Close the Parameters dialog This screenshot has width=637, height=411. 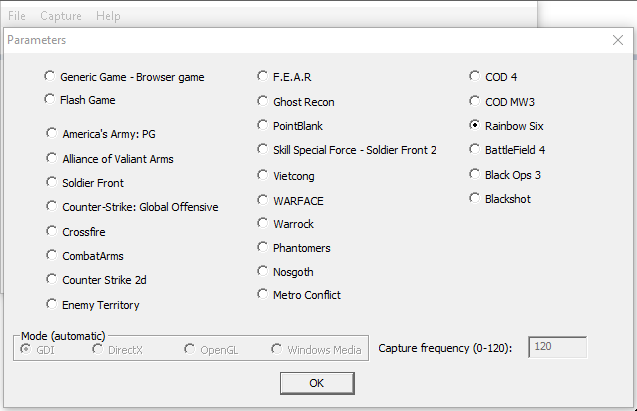[x=618, y=40]
